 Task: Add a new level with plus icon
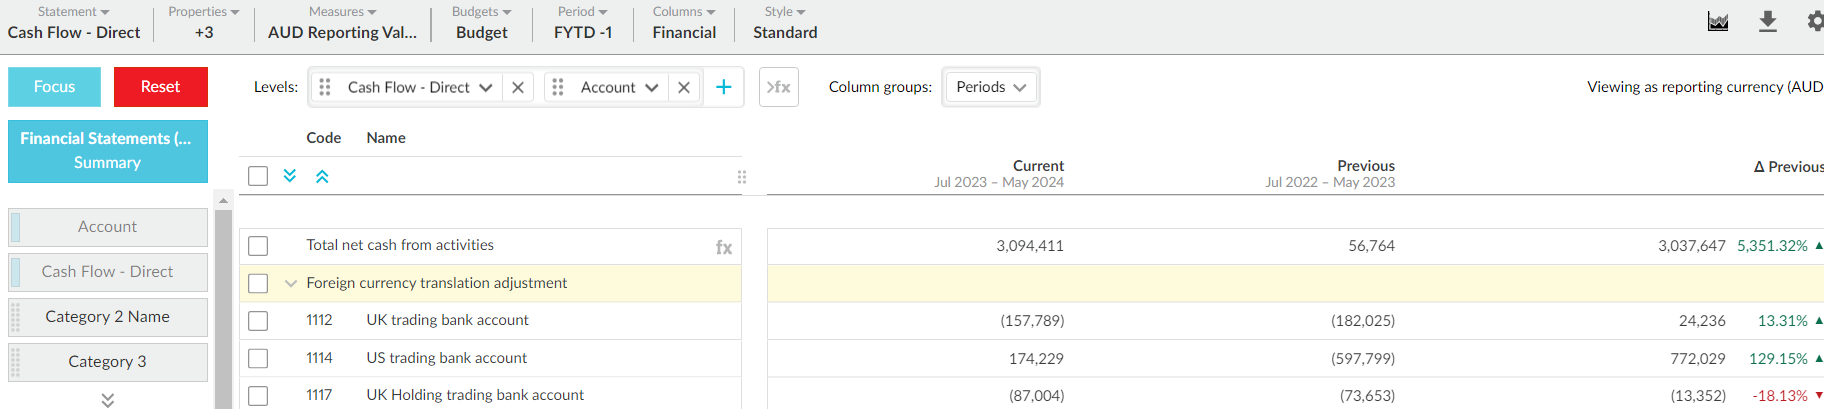[723, 87]
